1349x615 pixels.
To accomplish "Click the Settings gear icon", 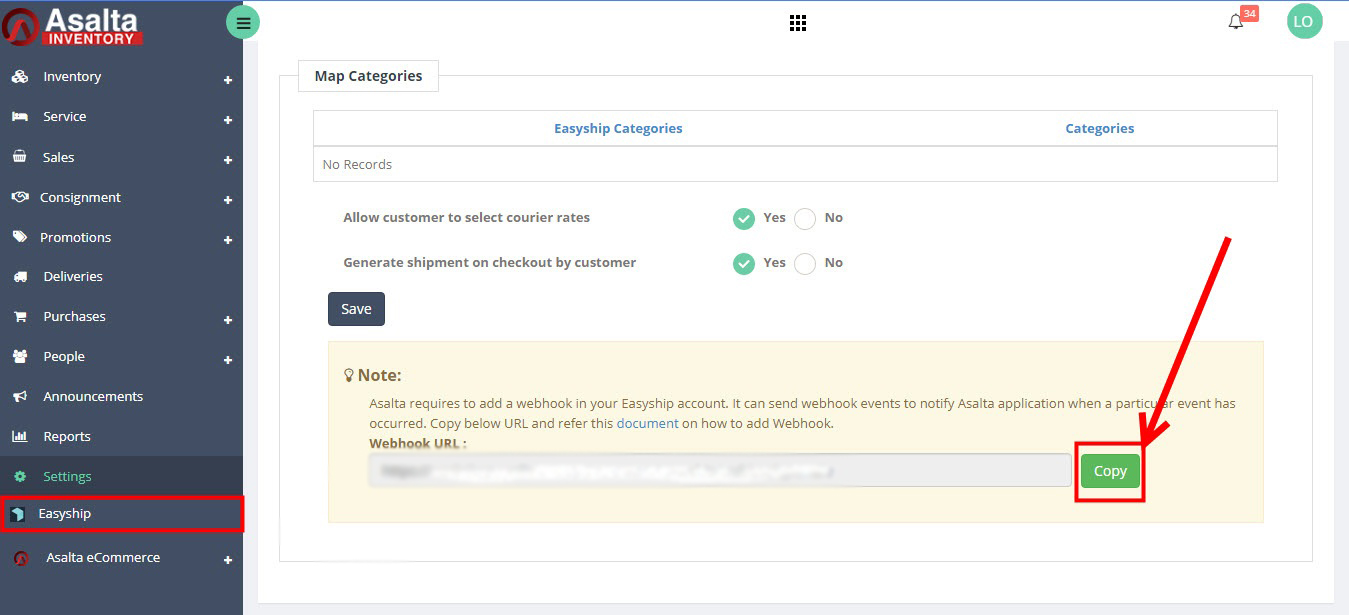I will click(x=20, y=477).
